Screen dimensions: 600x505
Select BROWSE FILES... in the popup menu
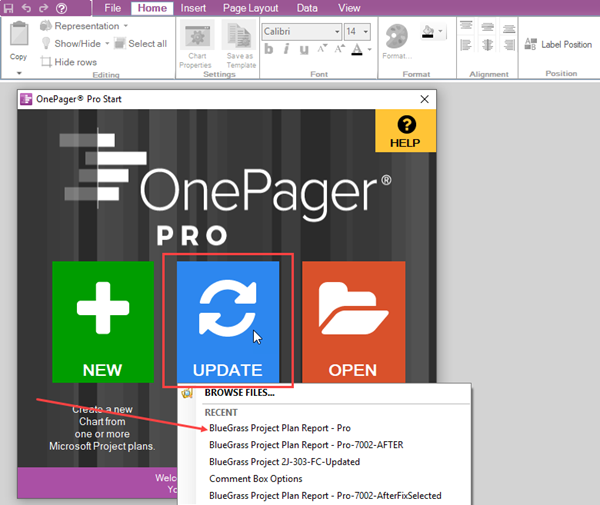pos(240,393)
